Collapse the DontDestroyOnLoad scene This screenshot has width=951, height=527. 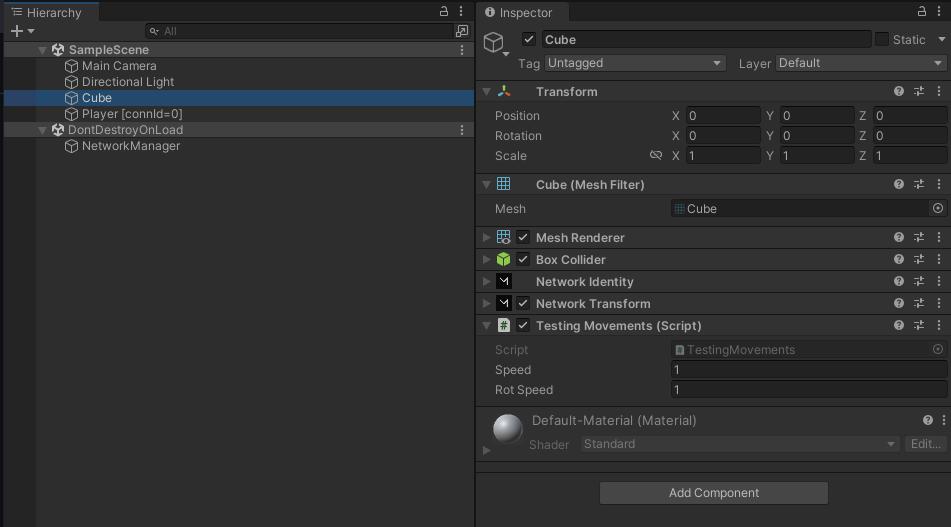(x=42, y=130)
